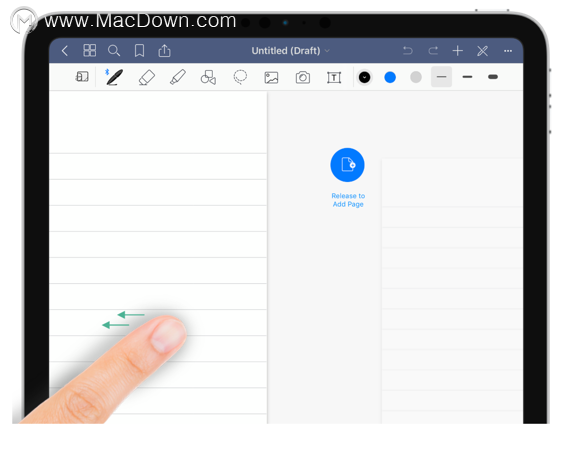Select the thickest stroke width

(493, 77)
